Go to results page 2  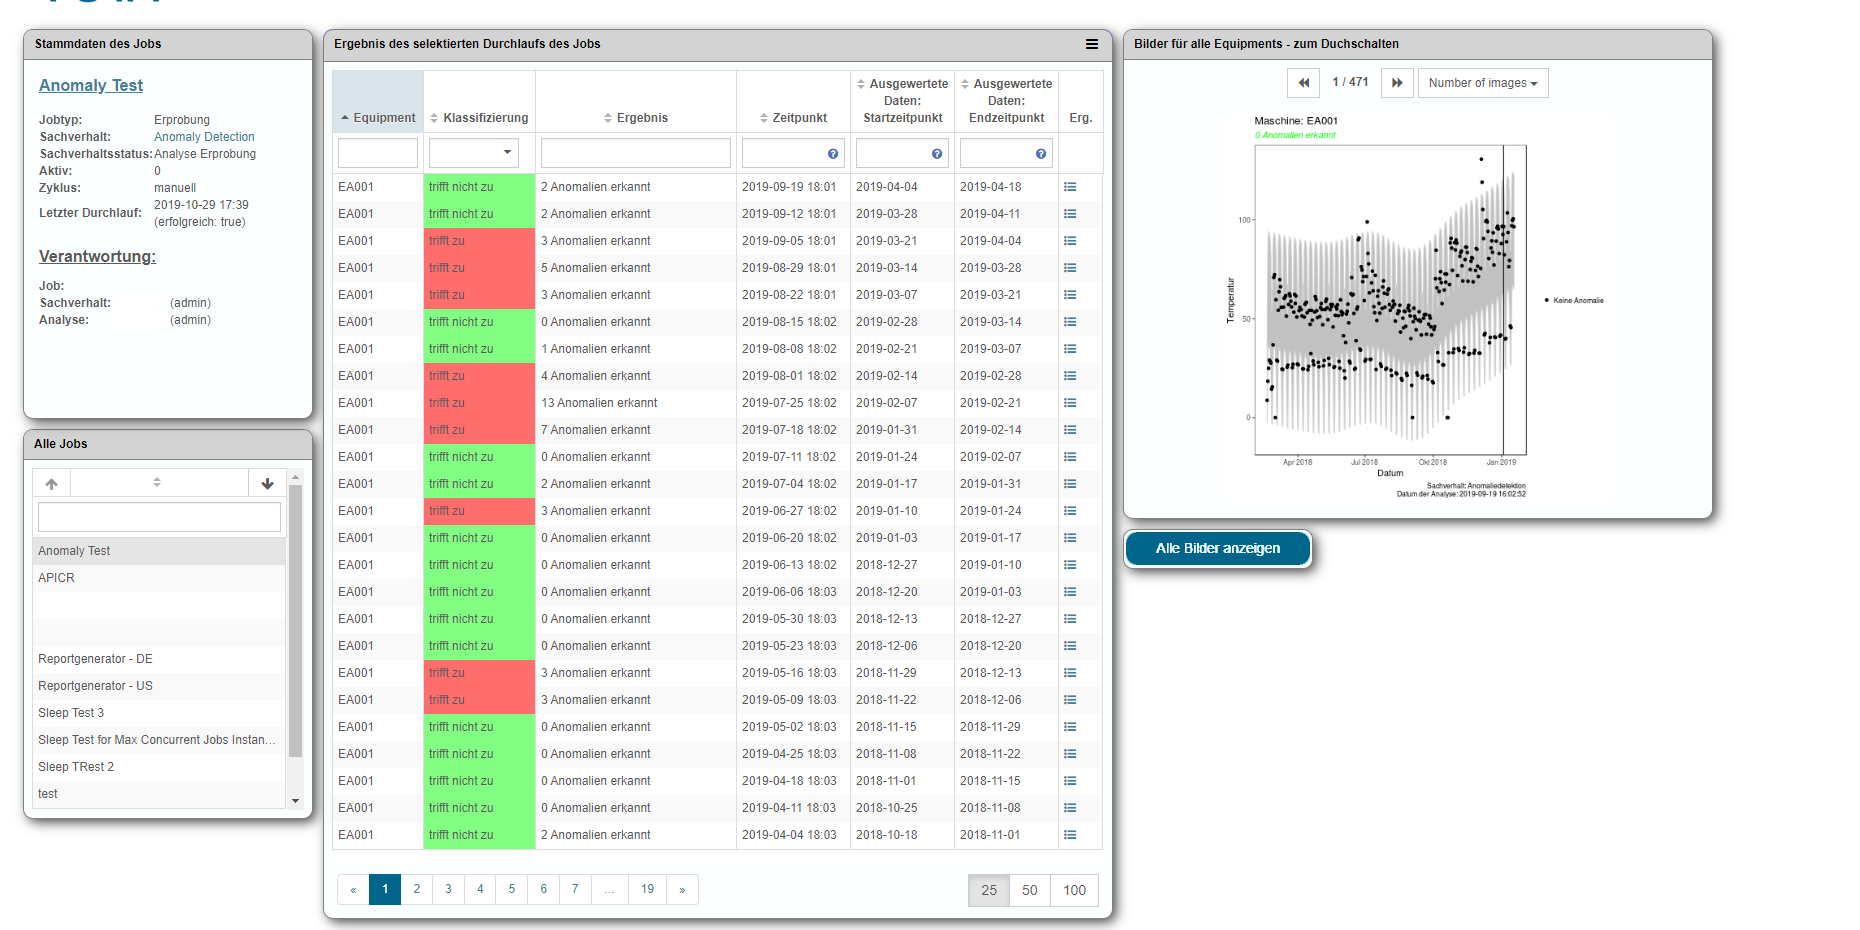(x=417, y=889)
